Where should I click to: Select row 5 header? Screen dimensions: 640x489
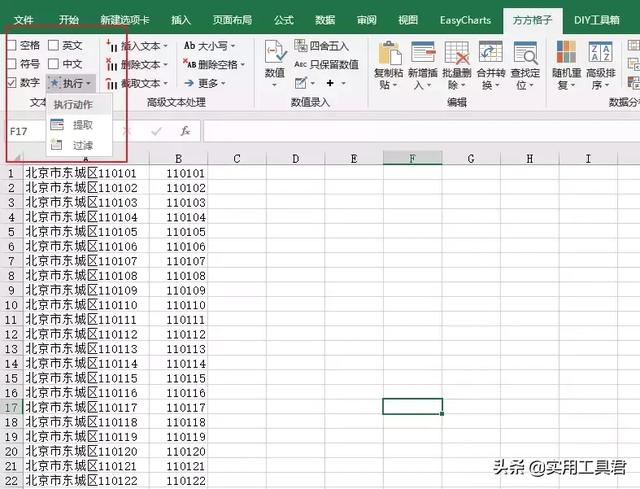pos(11,231)
